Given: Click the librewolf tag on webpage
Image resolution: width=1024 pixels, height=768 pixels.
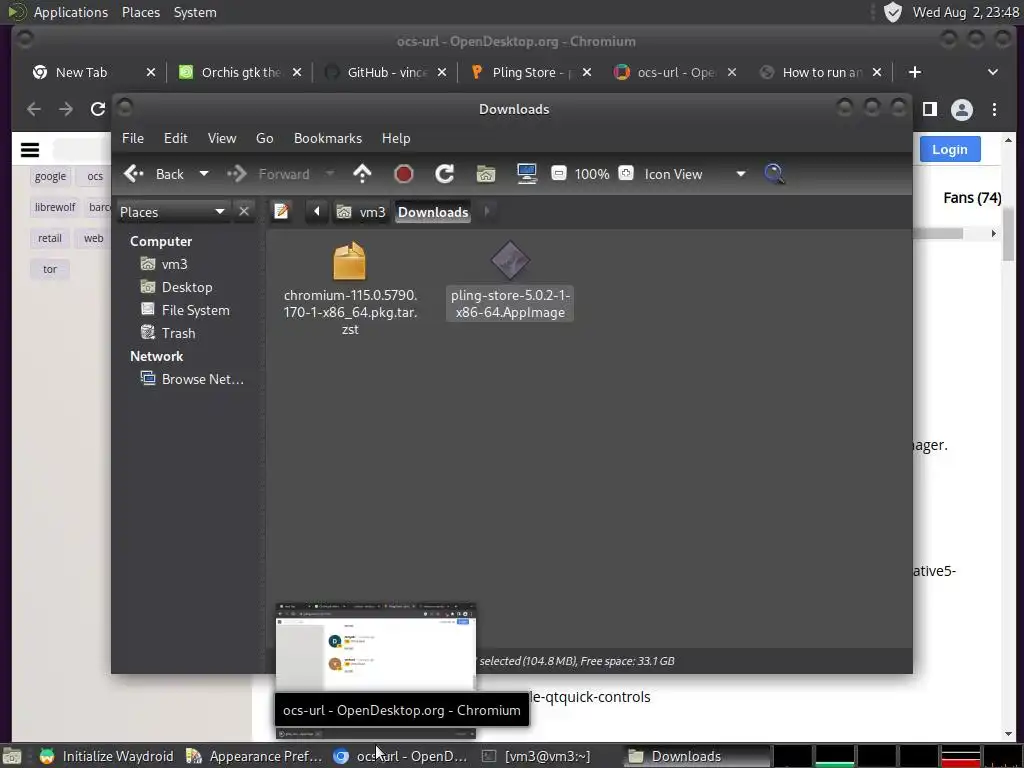Looking at the screenshot, I should [x=55, y=207].
